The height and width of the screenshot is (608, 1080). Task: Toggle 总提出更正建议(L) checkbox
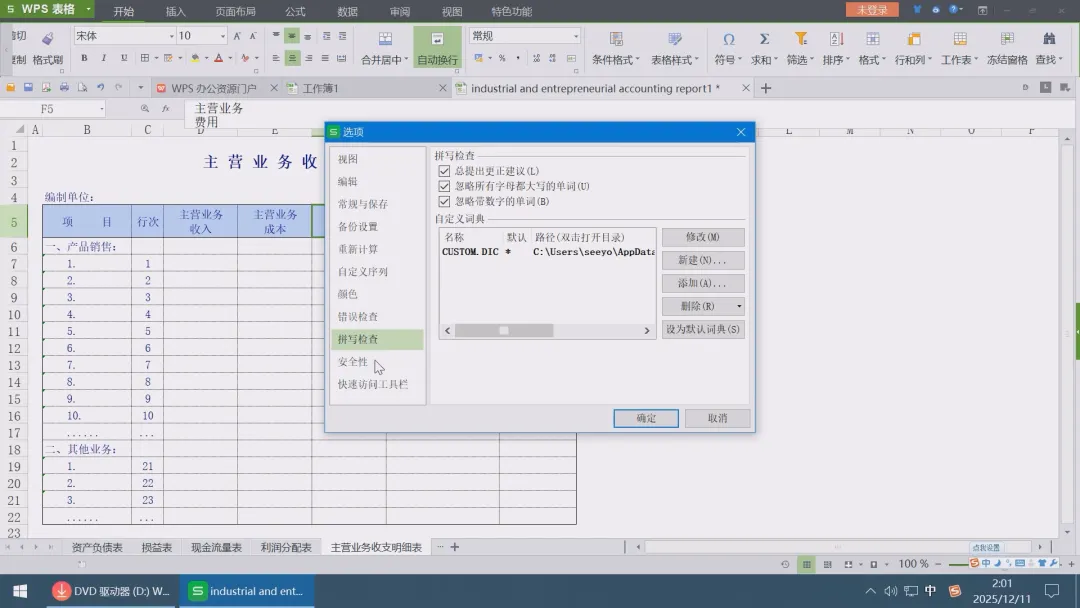pos(444,171)
